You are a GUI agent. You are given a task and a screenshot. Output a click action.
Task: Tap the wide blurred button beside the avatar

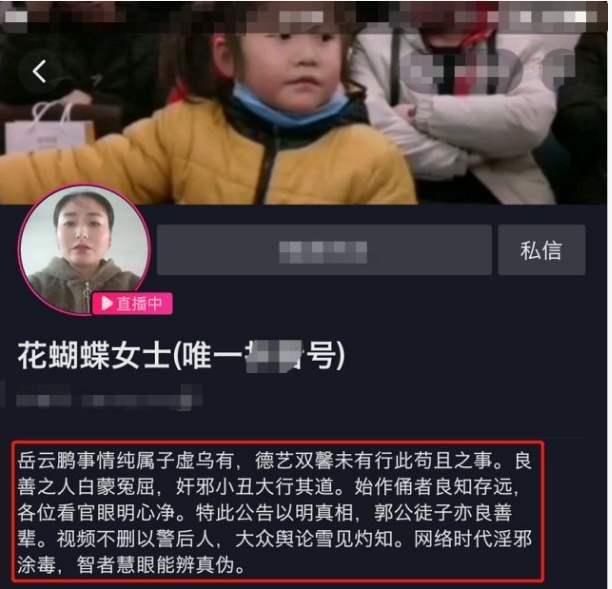point(324,250)
